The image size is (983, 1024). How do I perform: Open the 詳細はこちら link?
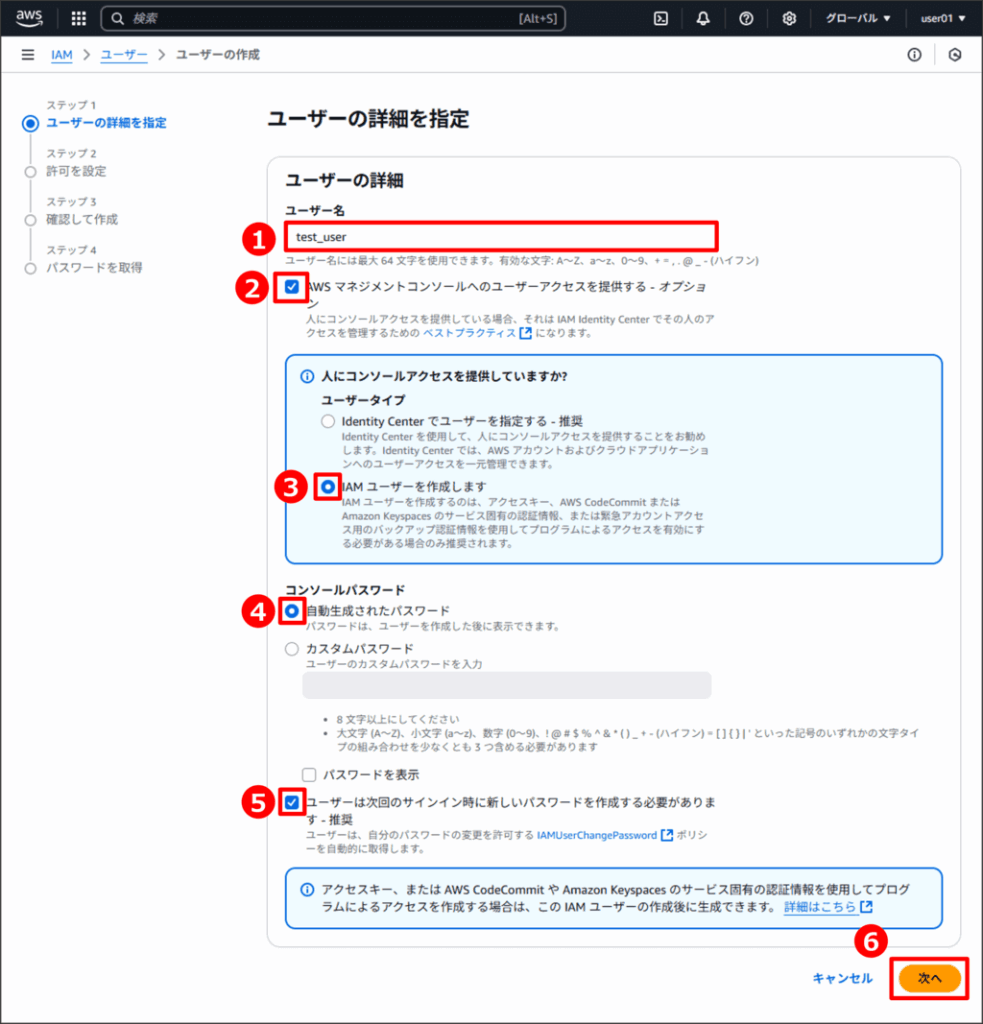(x=828, y=907)
